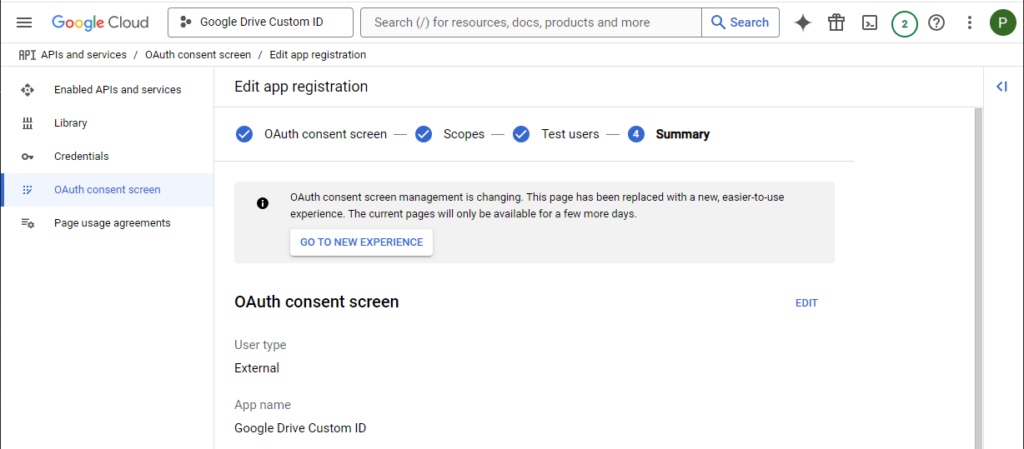Screen dimensions: 1024x449
Task: Focus the resources search field
Action: [531, 22]
